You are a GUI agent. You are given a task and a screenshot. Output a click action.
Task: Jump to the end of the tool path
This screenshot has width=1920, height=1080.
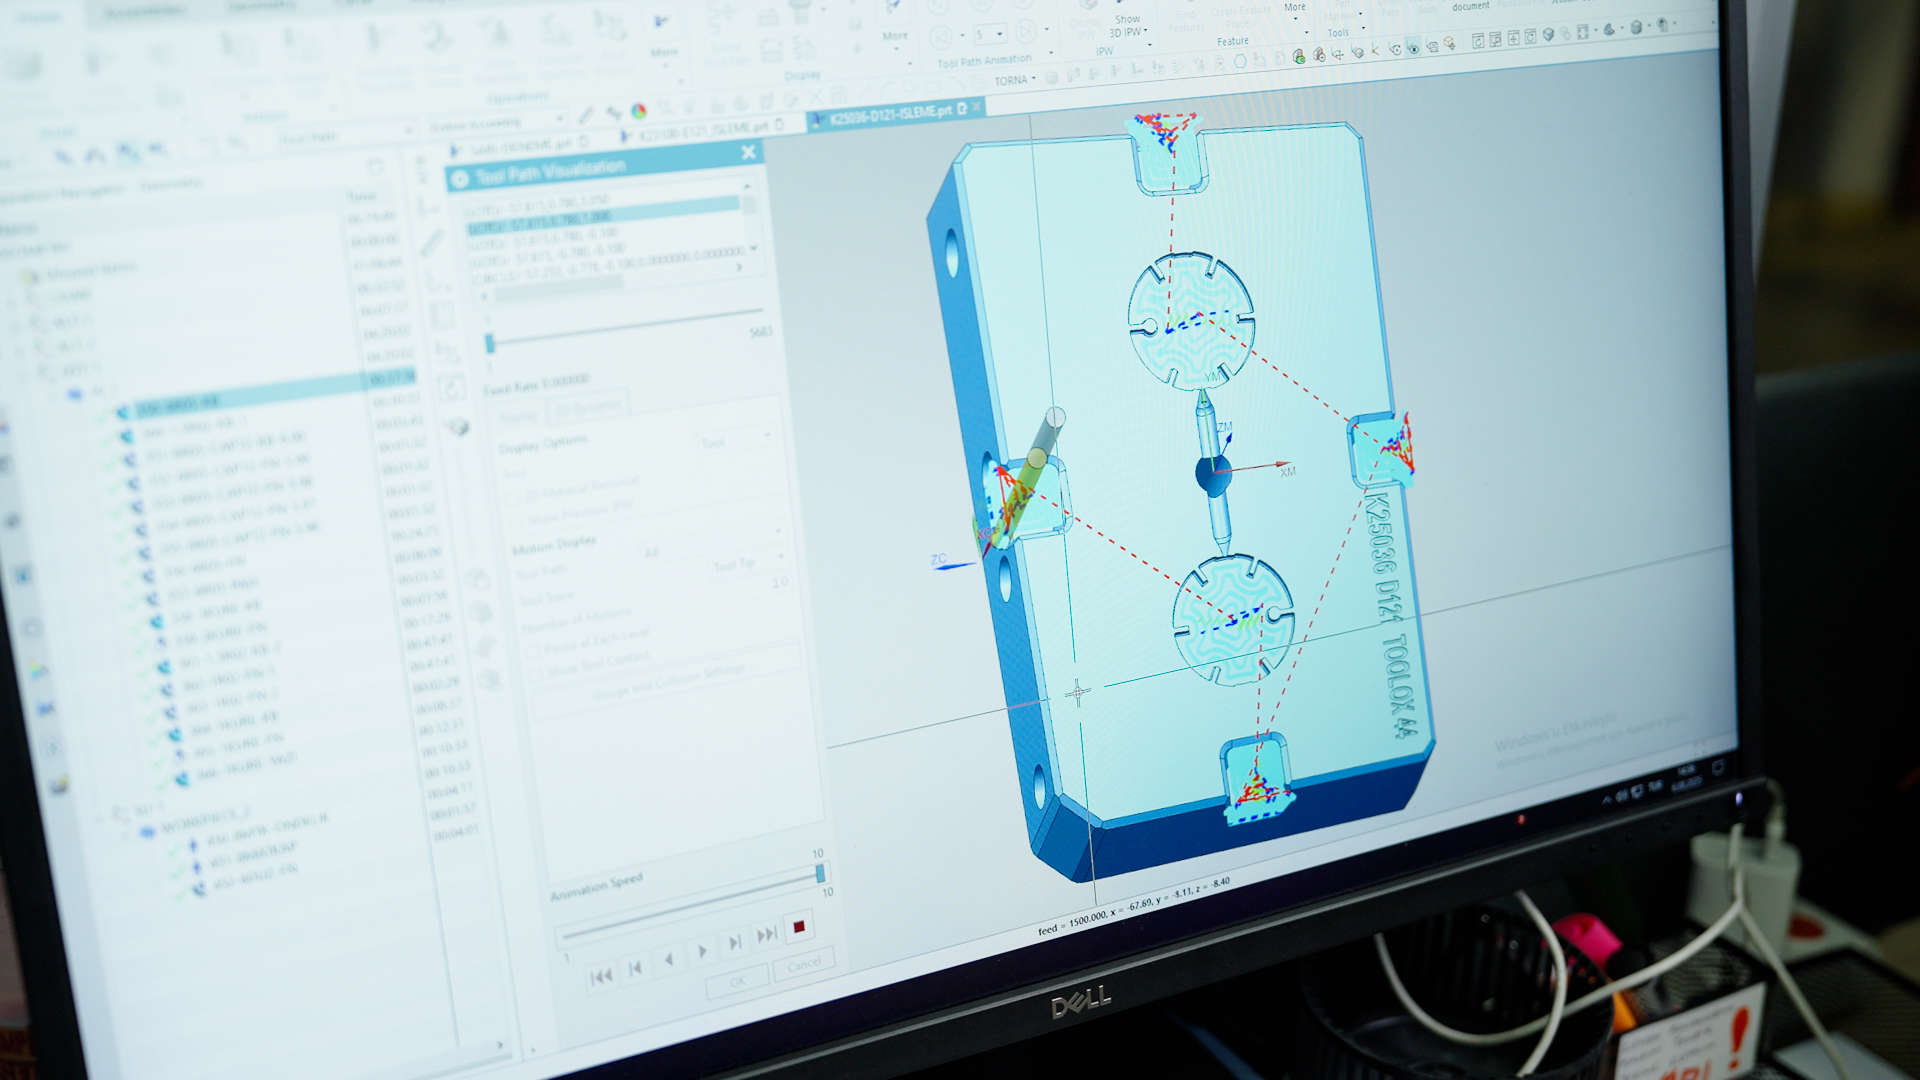point(767,934)
